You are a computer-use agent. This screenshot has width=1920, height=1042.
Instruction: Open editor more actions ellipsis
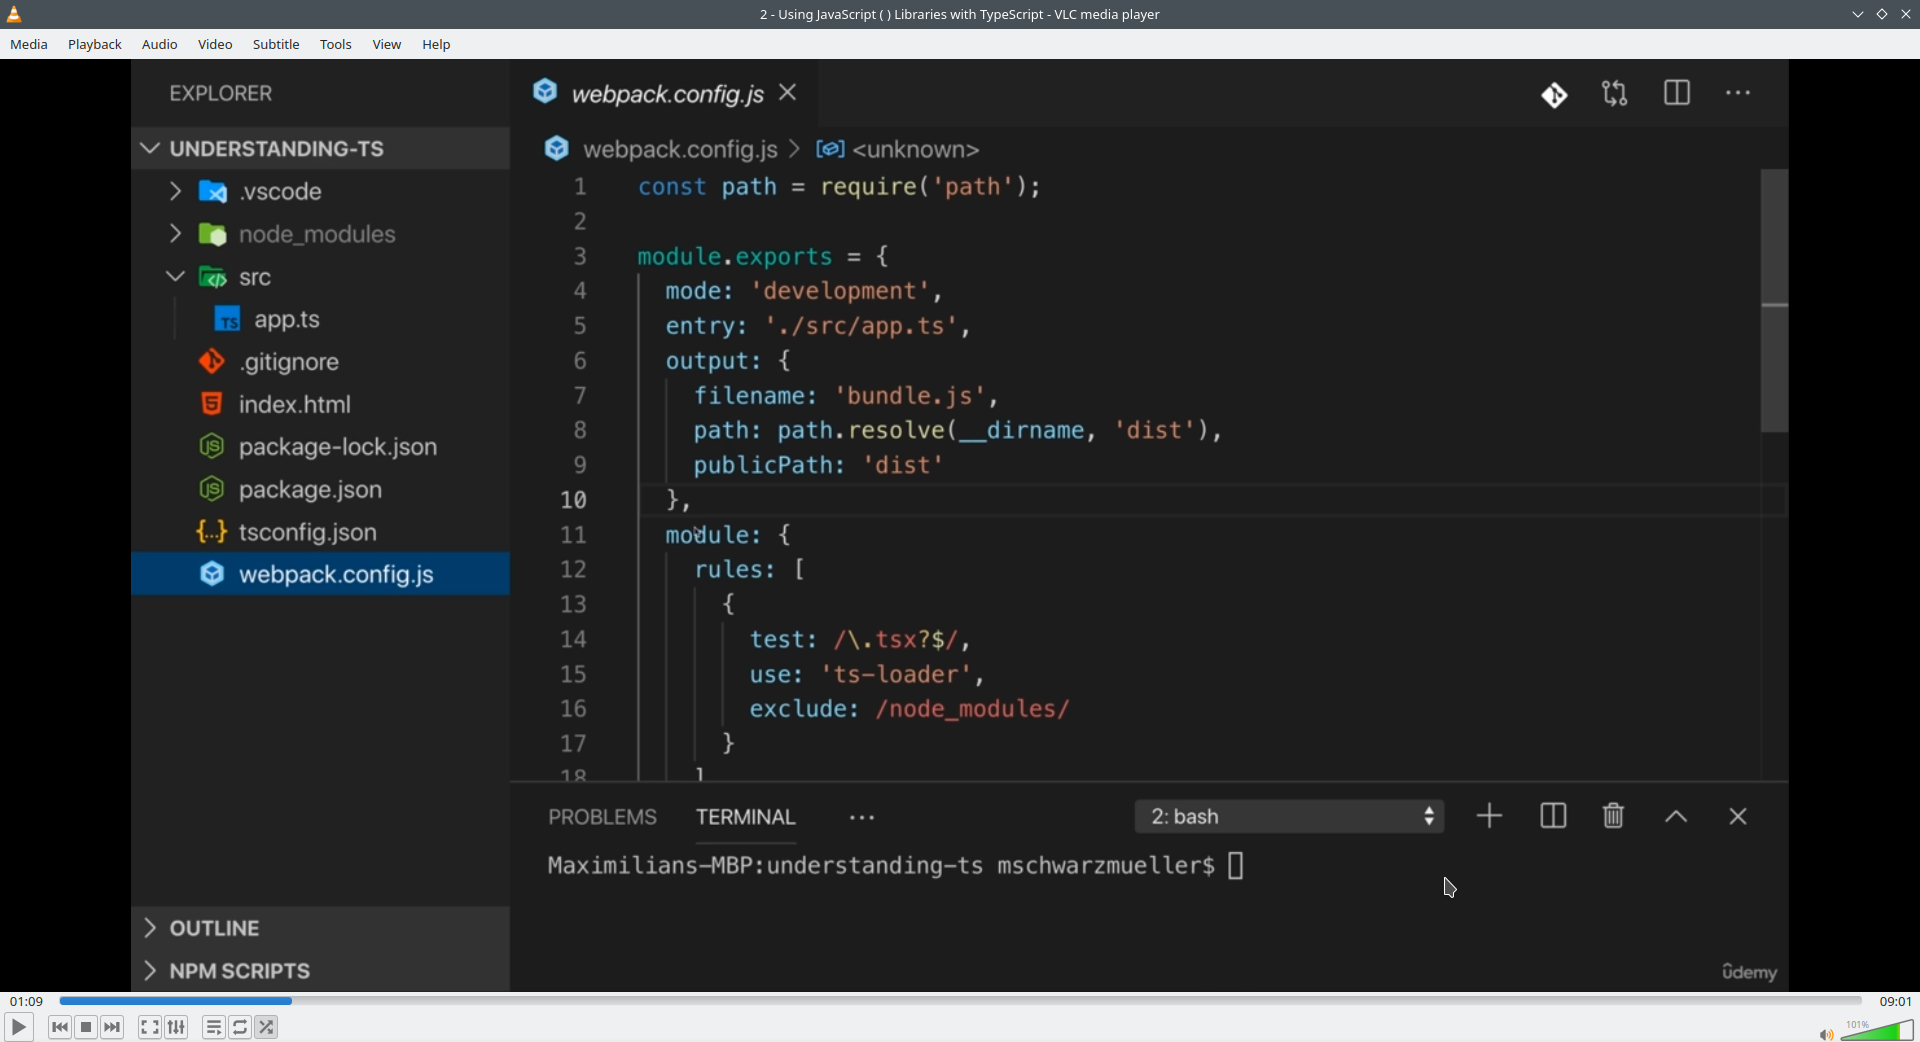(x=1738, y=93)
